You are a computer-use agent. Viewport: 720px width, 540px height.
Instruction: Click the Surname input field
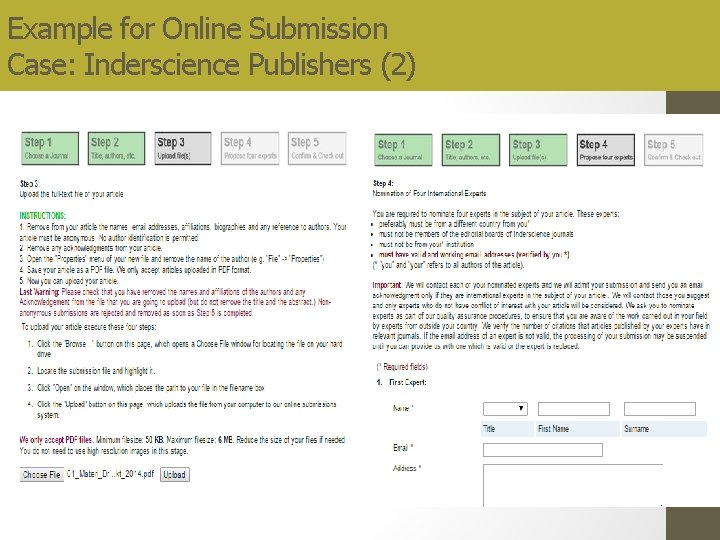660,409
